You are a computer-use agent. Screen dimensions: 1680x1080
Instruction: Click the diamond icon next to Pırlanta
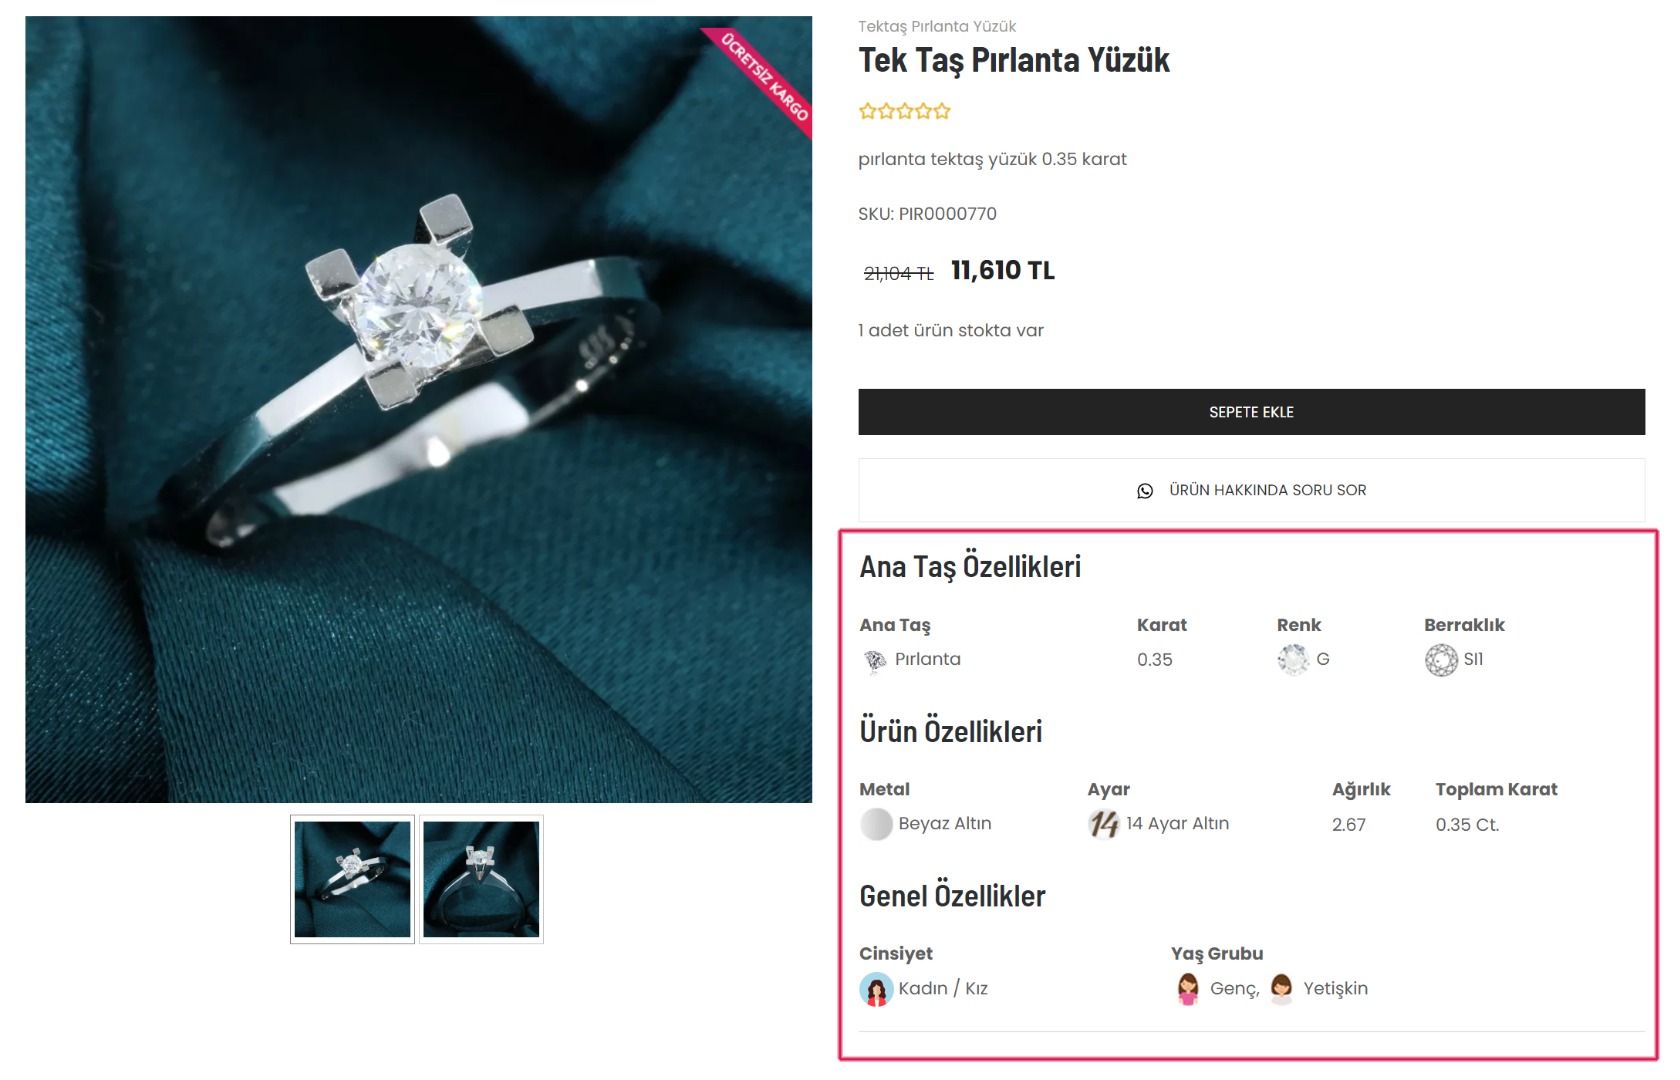pyautogui.click(x=875, y=660)
